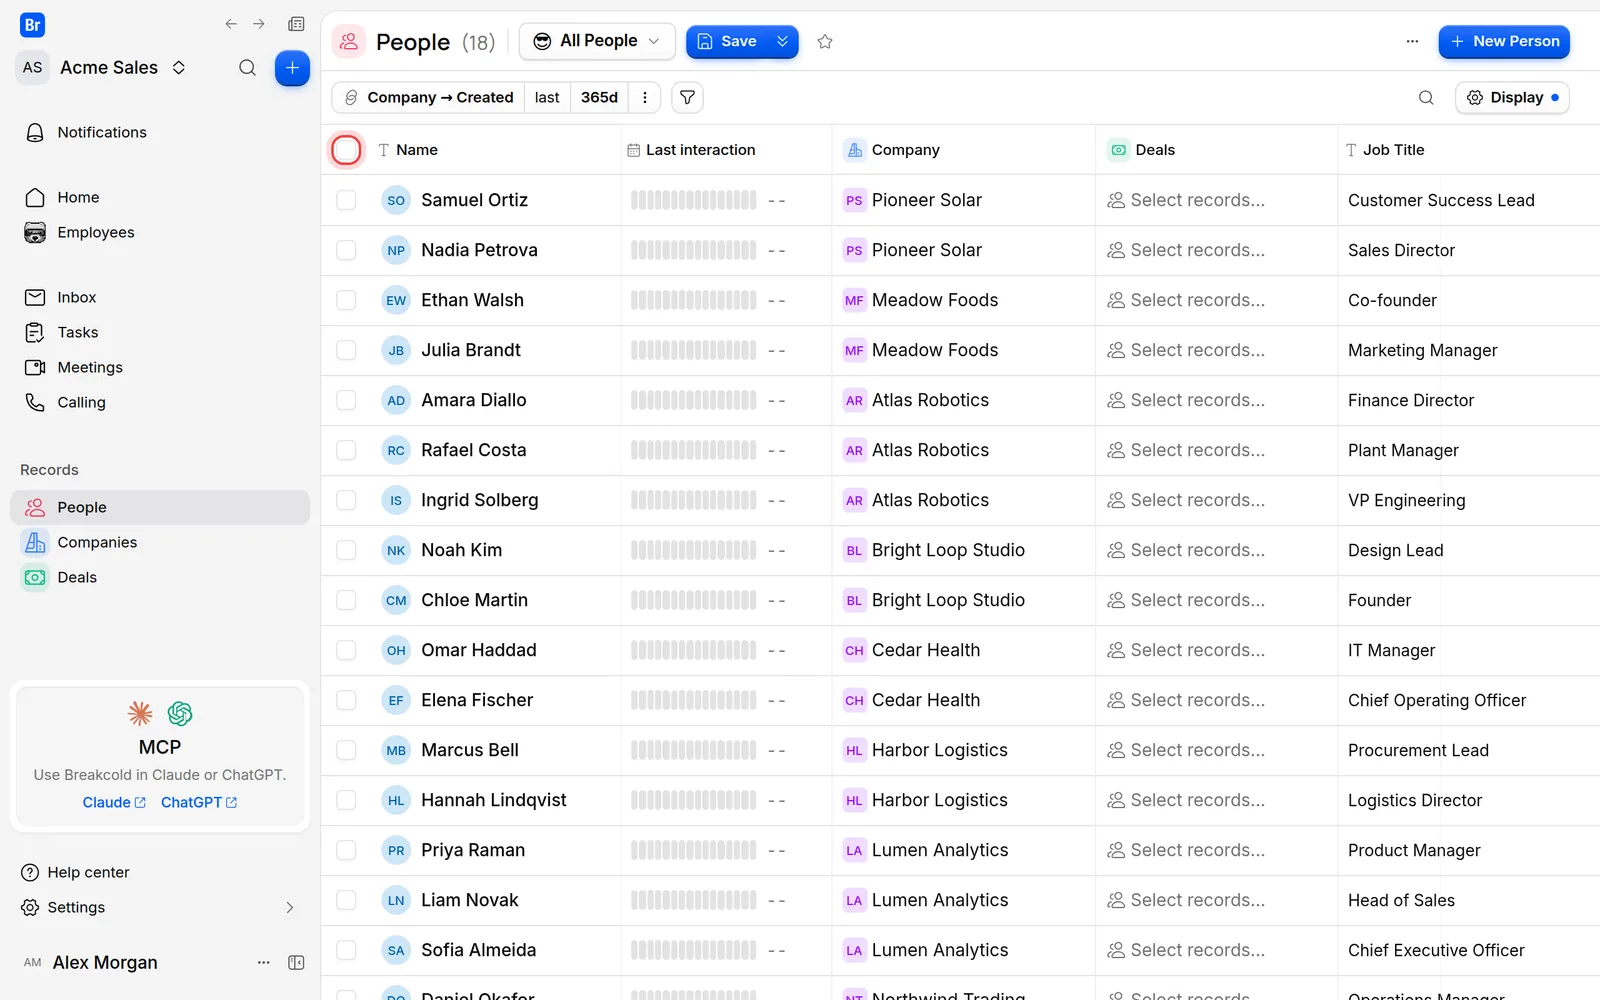Expand the Settings chevron
The height and width of the screenshot is (1000, 1600).
coord(290,907)
